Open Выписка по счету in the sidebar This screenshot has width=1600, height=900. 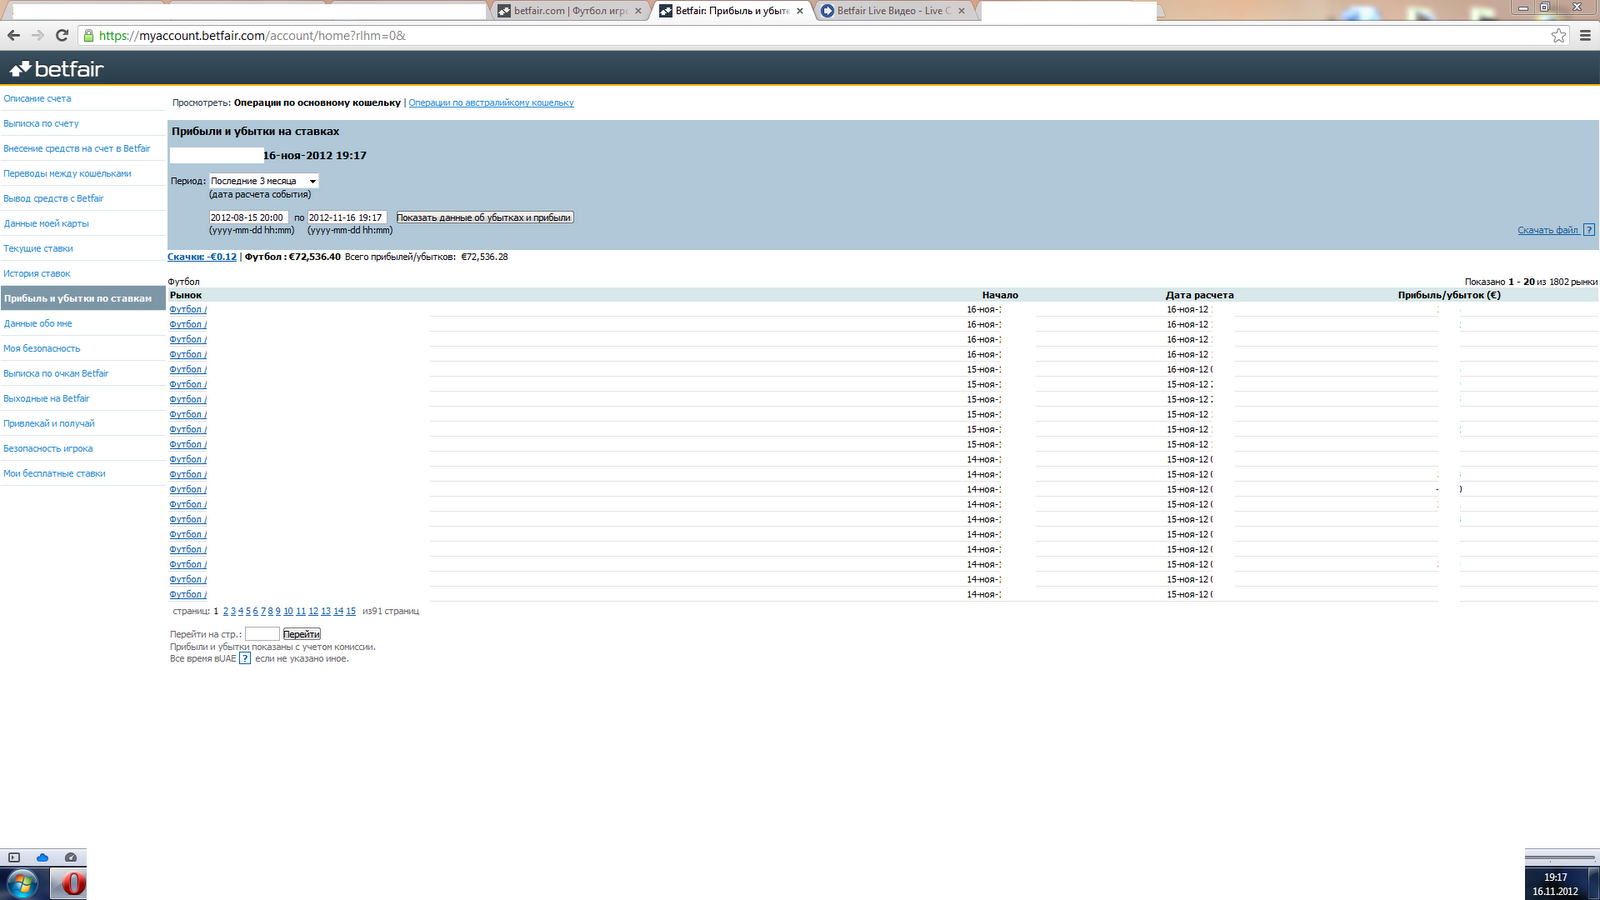tap(41, 124)
